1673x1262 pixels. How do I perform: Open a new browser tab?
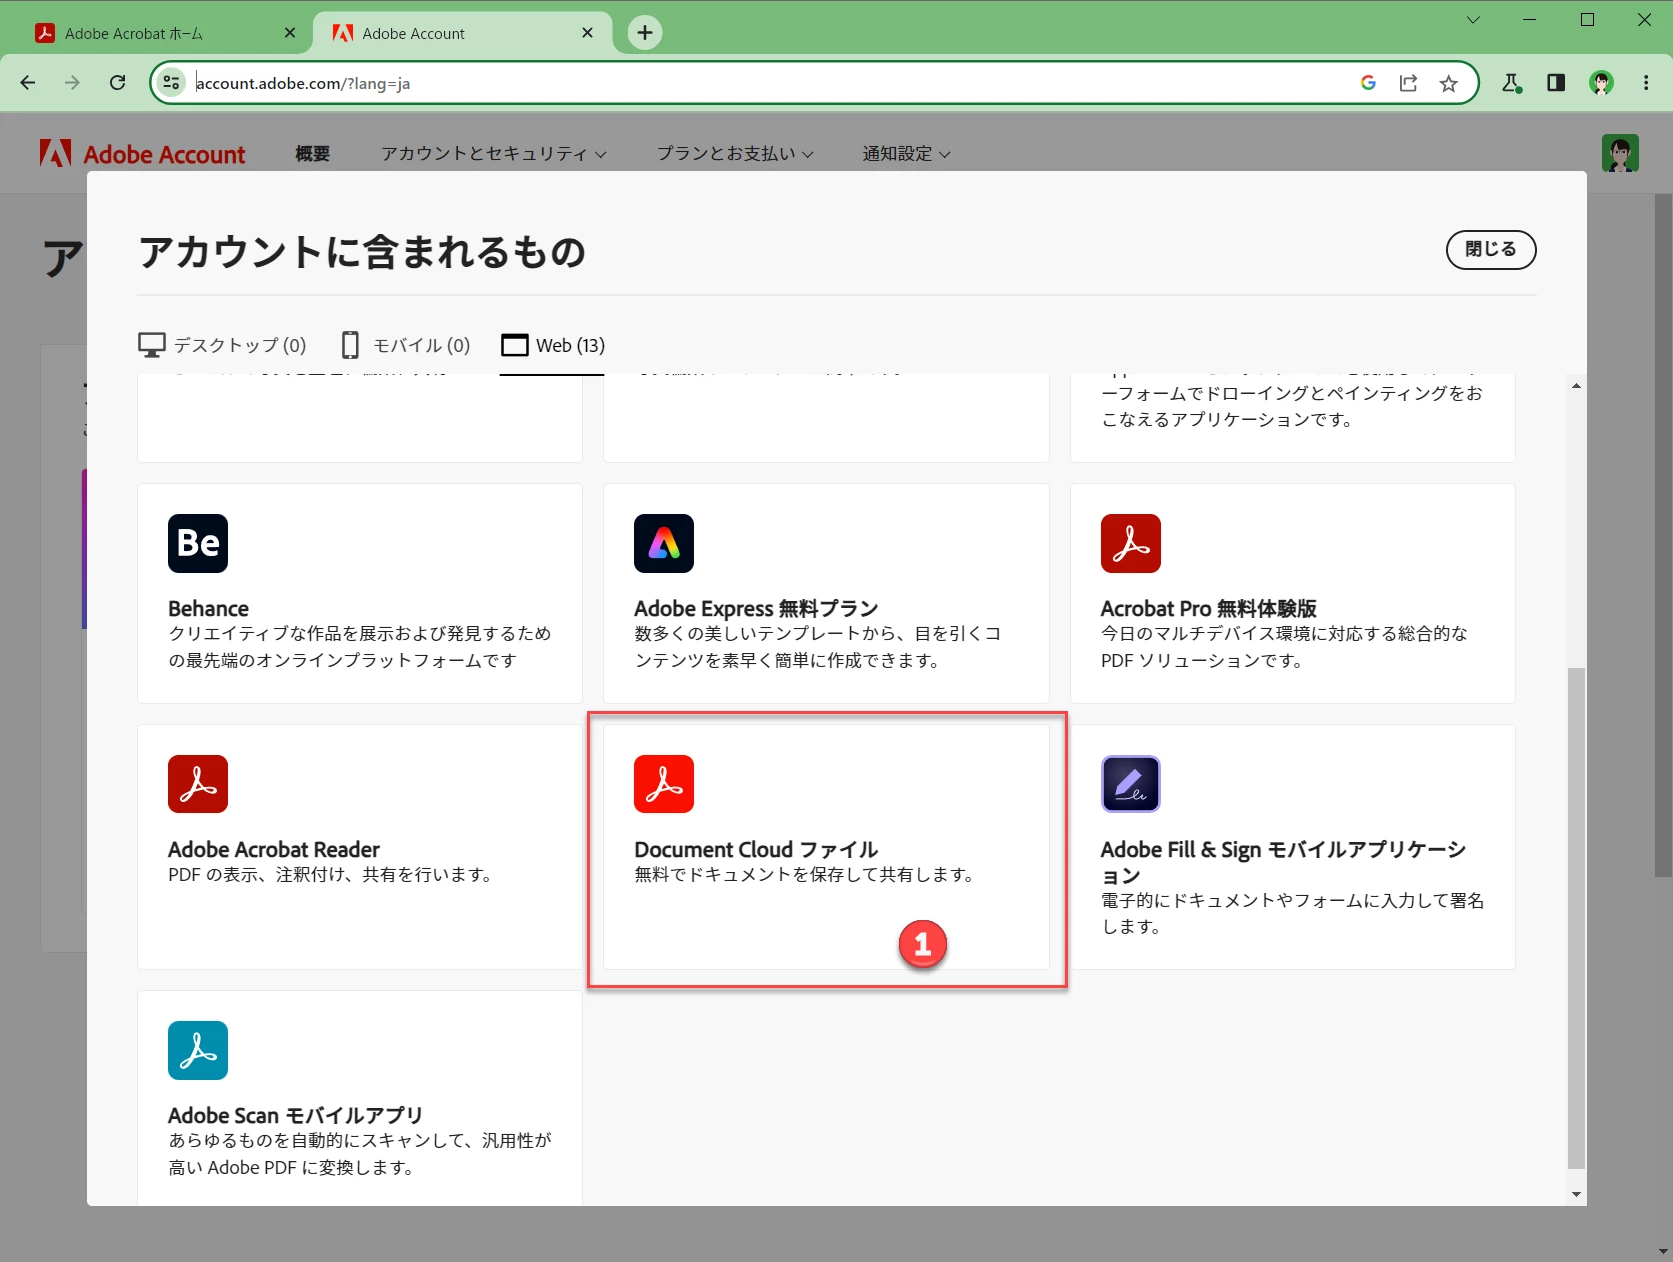coord(645,33)
